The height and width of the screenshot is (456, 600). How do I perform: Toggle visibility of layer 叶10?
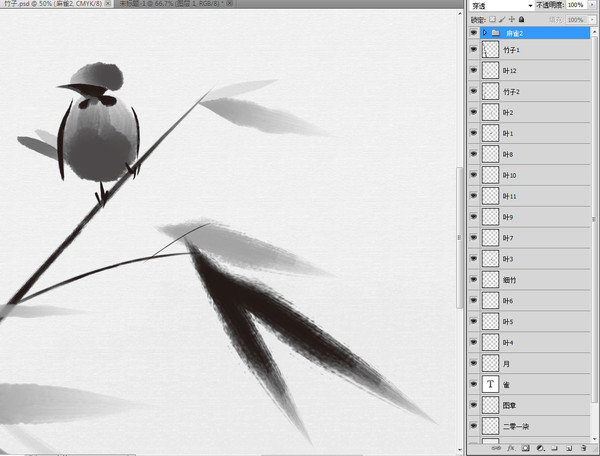(x=474, y=175)
